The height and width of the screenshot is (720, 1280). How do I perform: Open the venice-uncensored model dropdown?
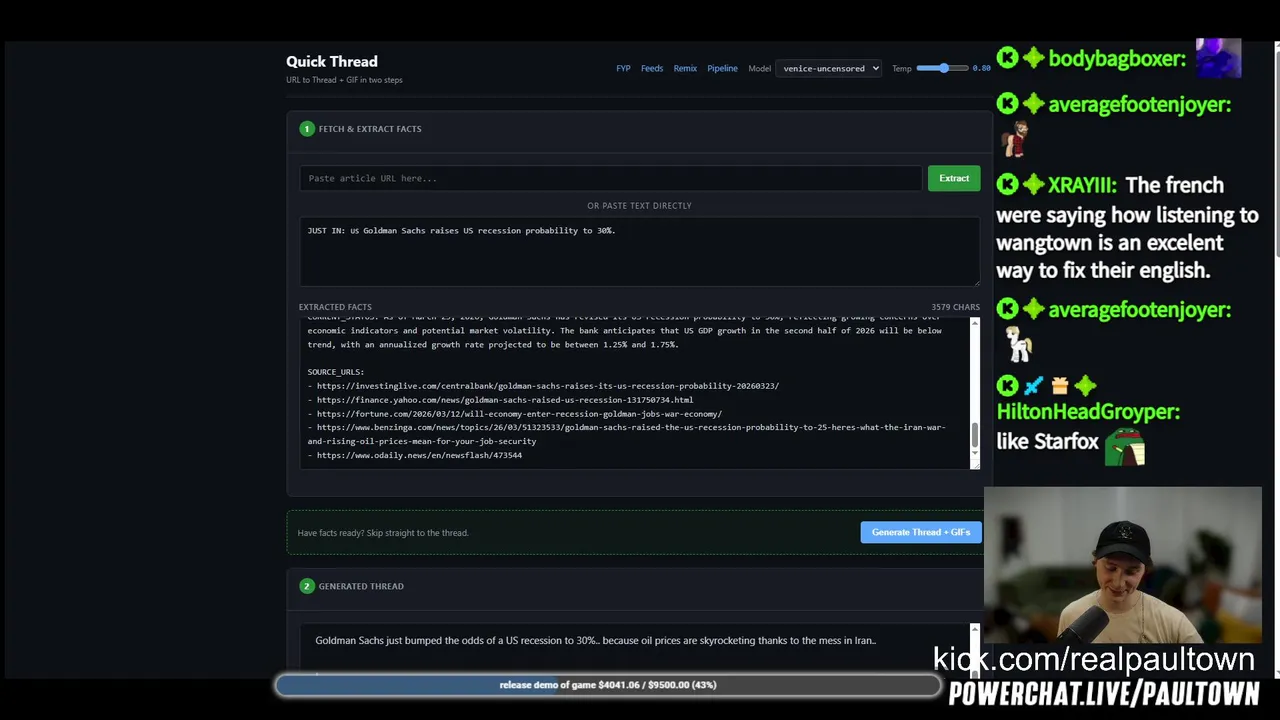pos(828,69)
